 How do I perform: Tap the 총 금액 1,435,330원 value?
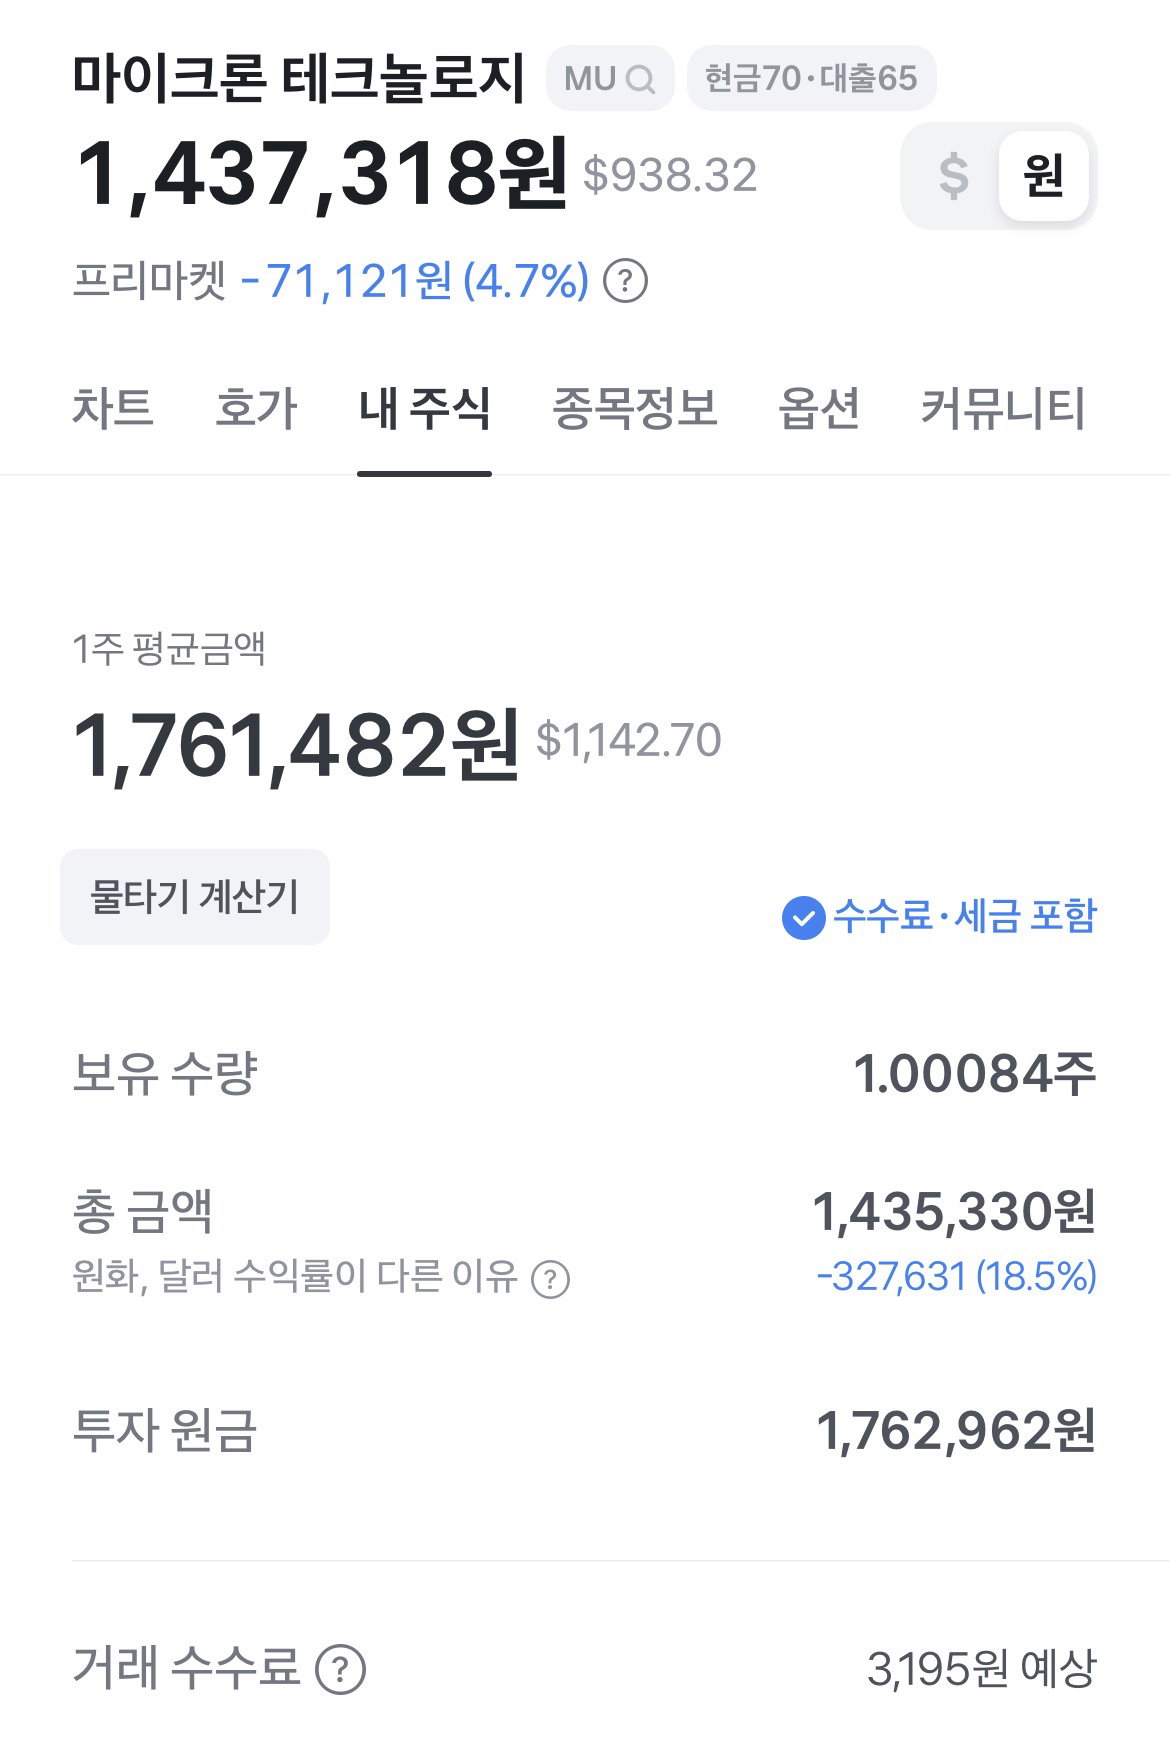click(954, 1212)
